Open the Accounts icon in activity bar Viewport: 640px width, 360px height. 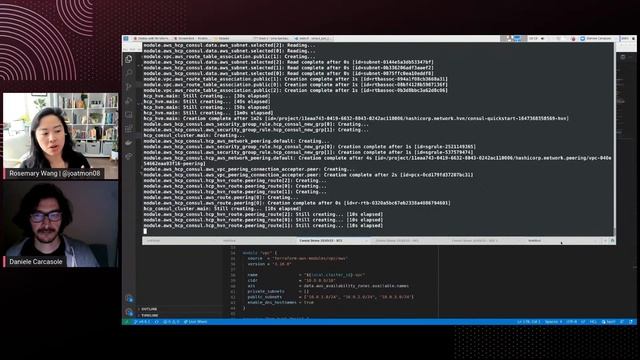click(x=129, y=299)
